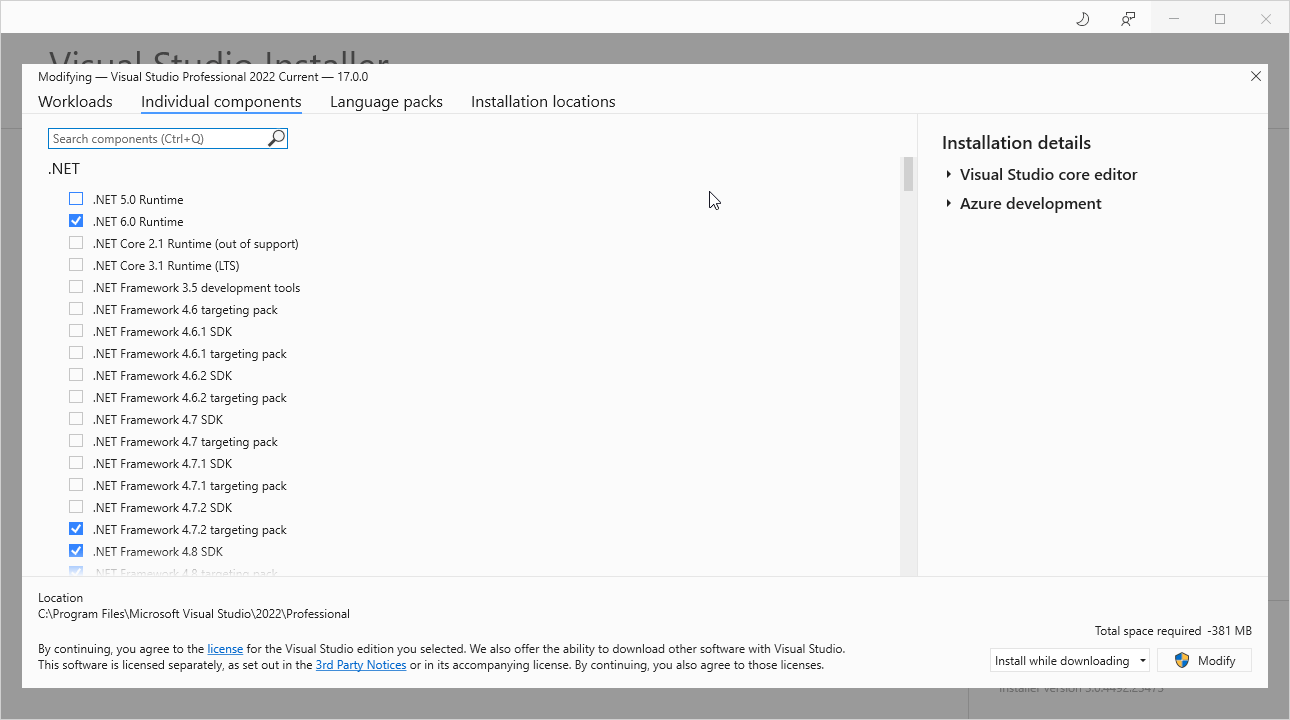This screenshot has height=720, width=1290.
Task: Select .NET Framework 4.7.2 SDK checkbox
Action: point(76,507)
